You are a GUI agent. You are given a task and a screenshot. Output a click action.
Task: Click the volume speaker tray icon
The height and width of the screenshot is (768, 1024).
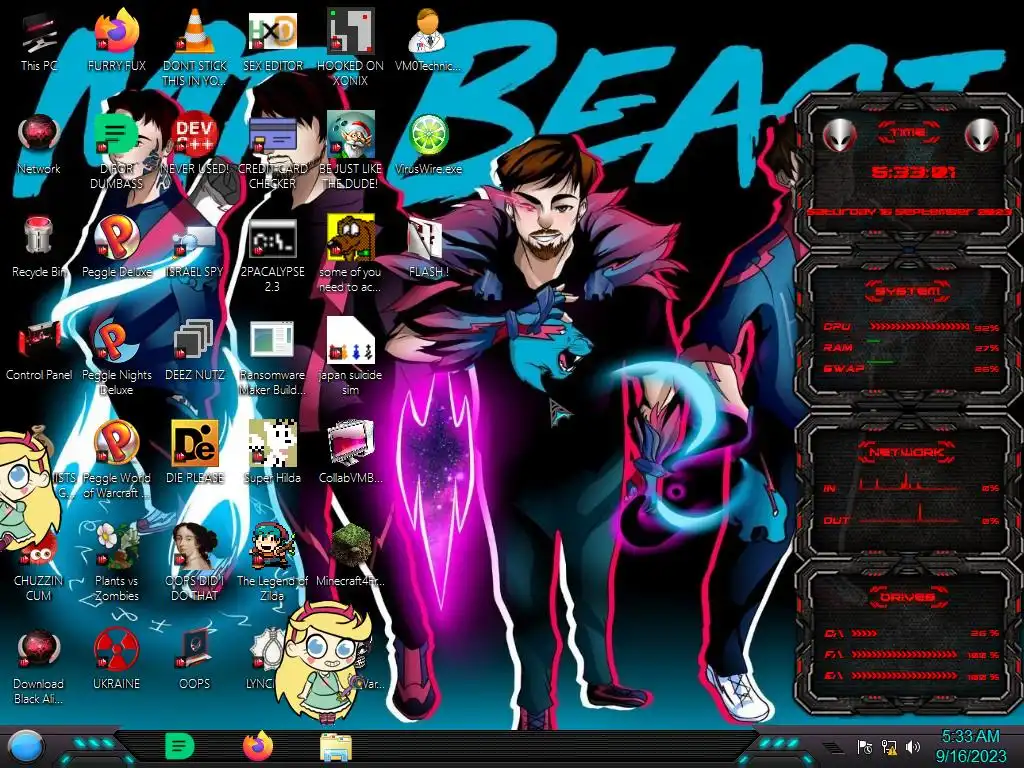(913, 746)
